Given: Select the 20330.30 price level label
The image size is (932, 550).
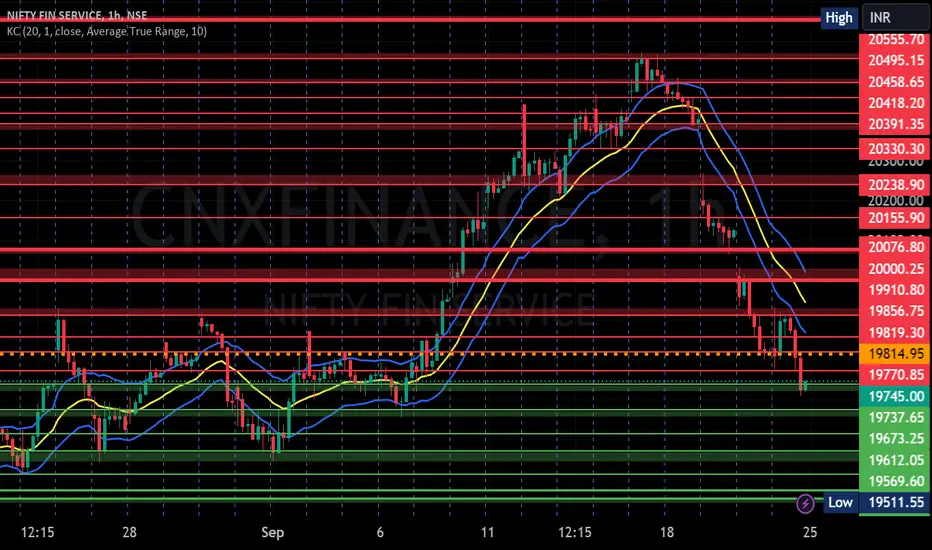Looking at the screenshot, I should coord(895,149).
